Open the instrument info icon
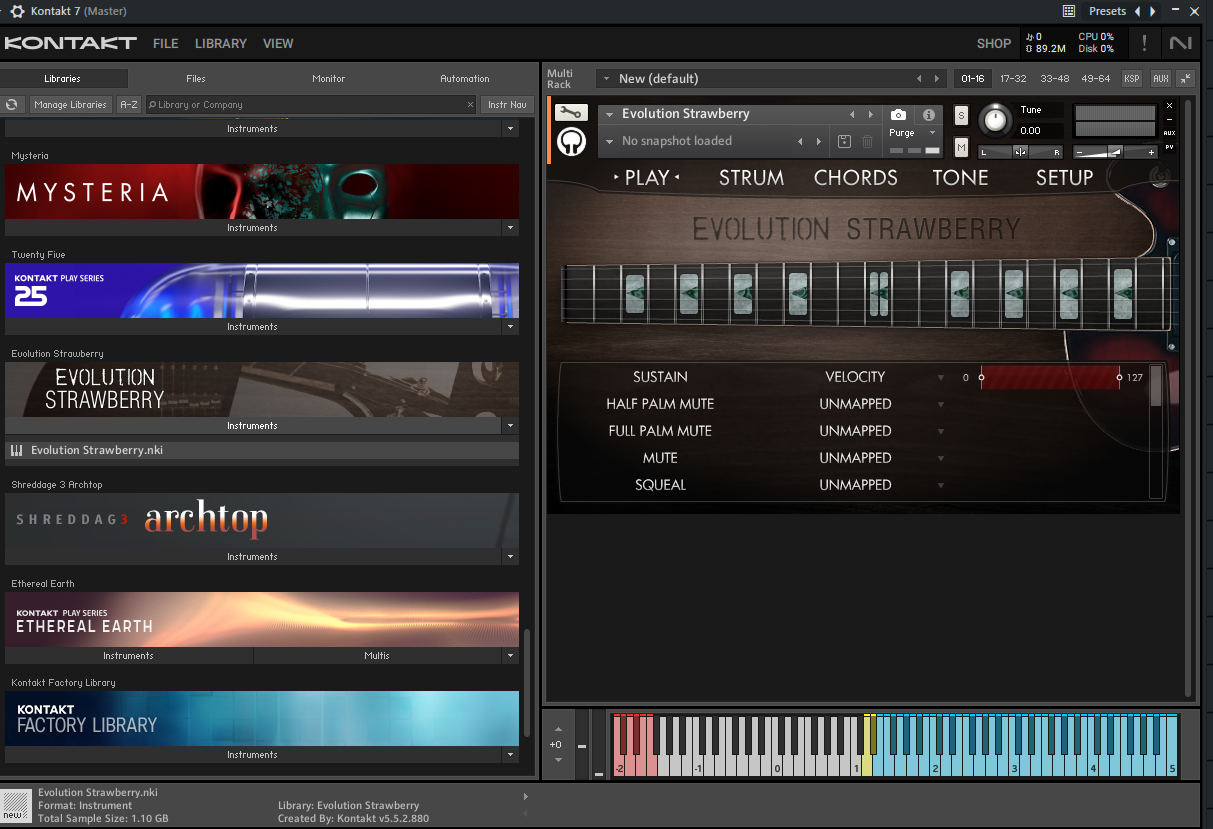 point(928,115)
